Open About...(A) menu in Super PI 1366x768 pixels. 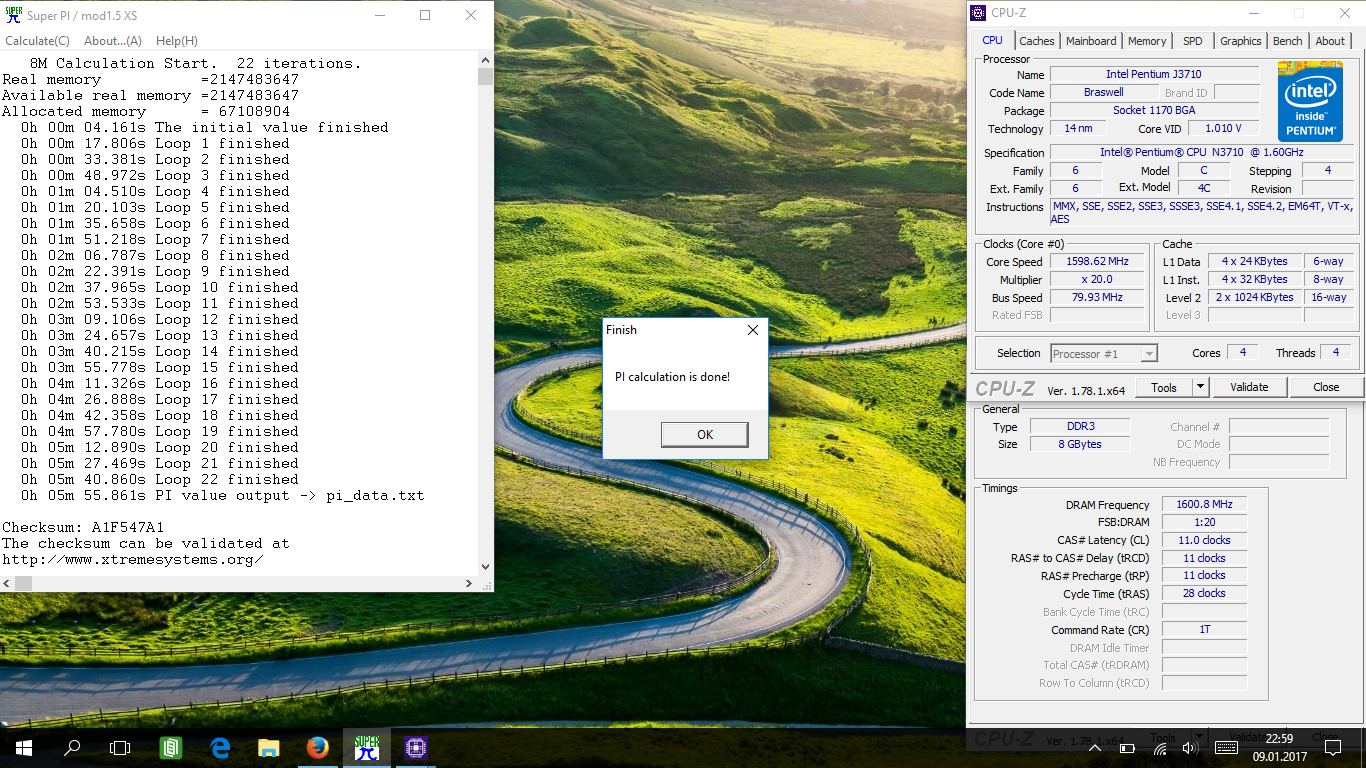click(113, 41)
